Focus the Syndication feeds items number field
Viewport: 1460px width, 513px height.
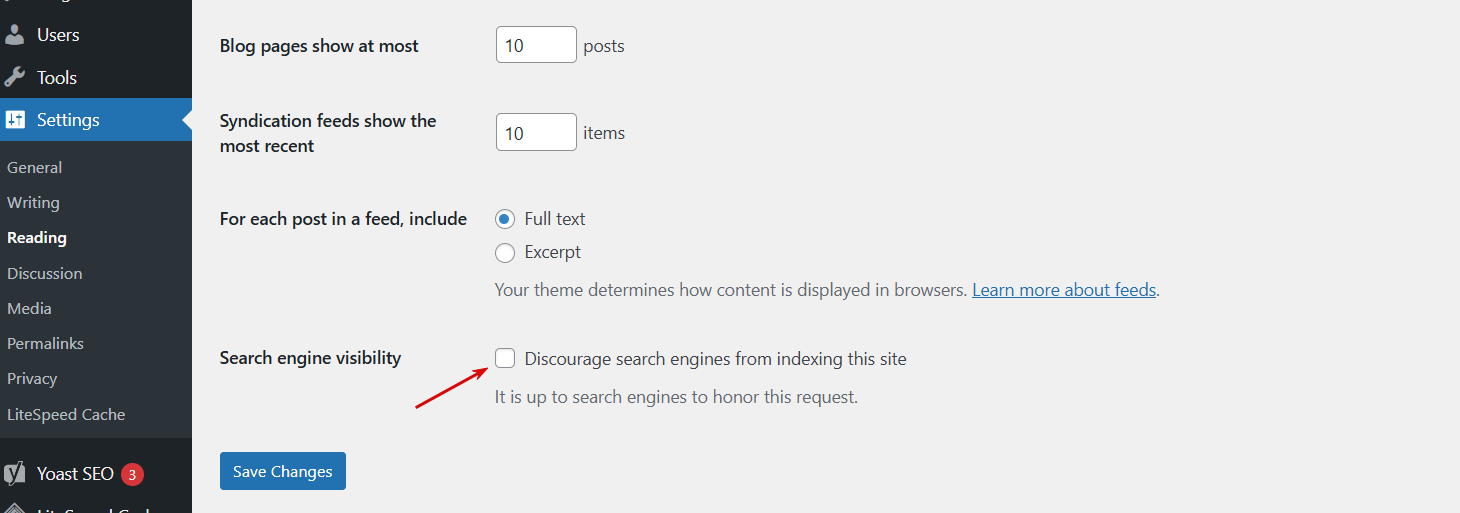536,132
